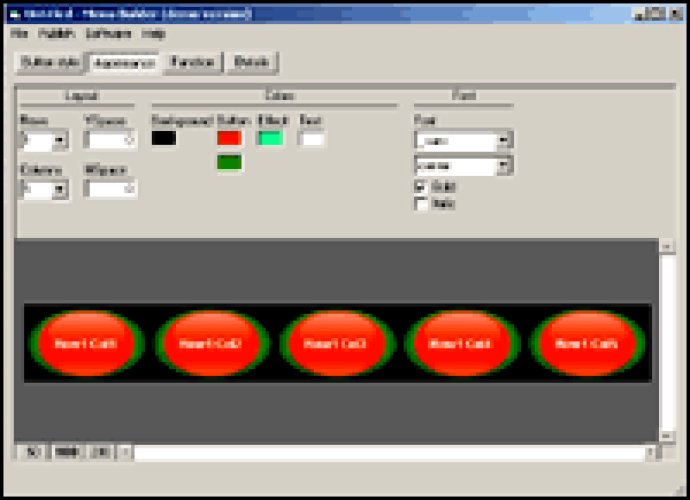Open the Help menu

coord(154,33)
